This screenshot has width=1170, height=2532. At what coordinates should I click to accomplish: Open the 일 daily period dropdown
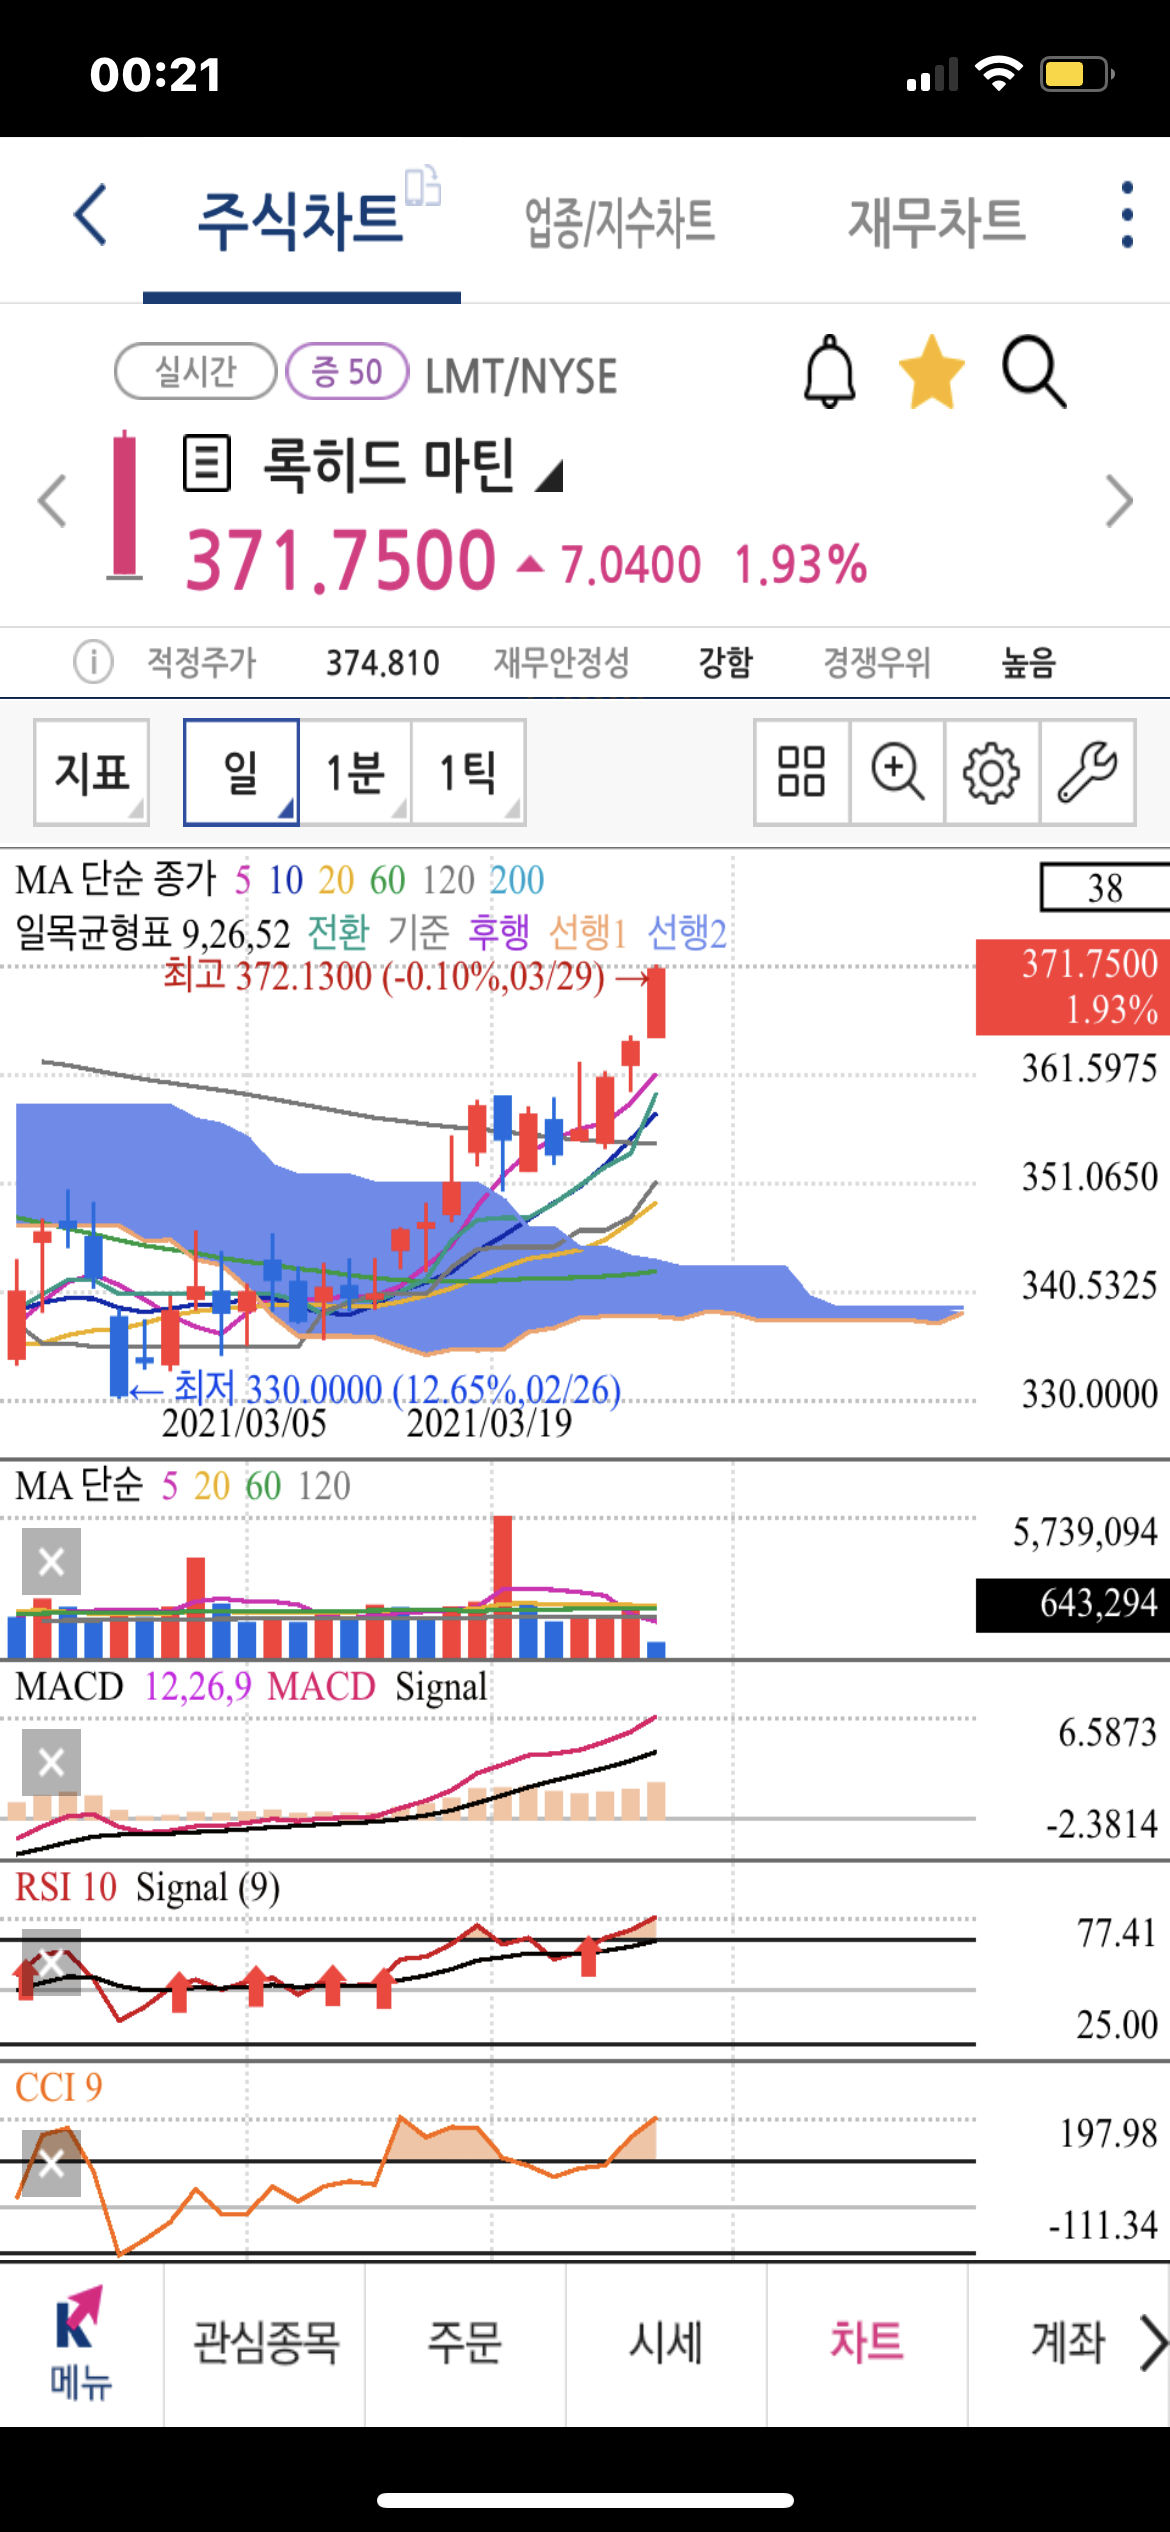241,772
